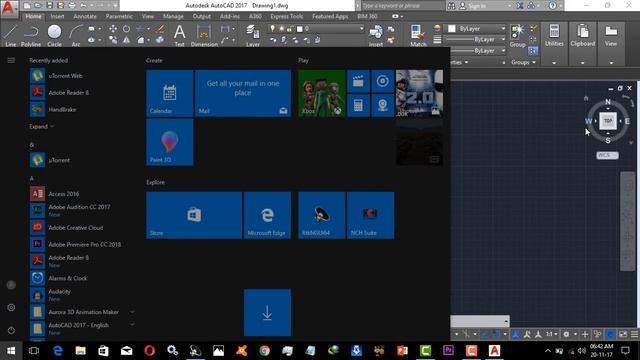Image resolution: width=640 pixels, height=360 pixels.
Task: Open Power options in Start menu
Action: click(11, 330)
